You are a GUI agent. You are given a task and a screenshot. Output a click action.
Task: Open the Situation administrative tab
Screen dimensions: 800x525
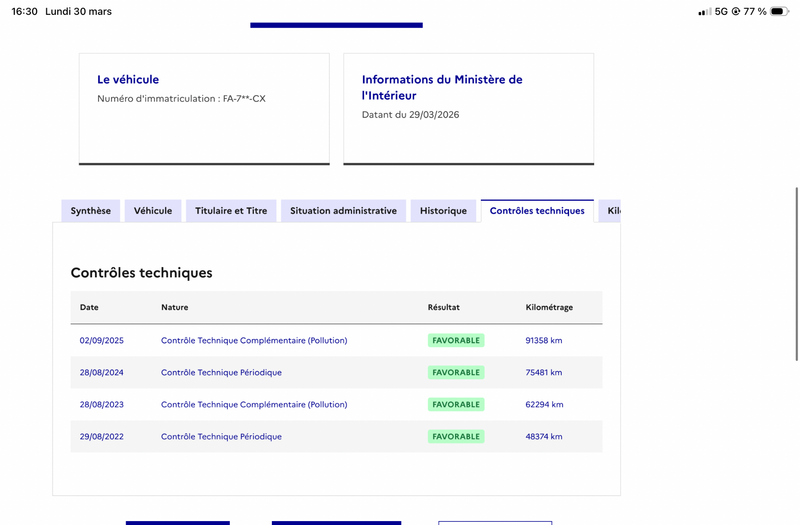point(343,211)
